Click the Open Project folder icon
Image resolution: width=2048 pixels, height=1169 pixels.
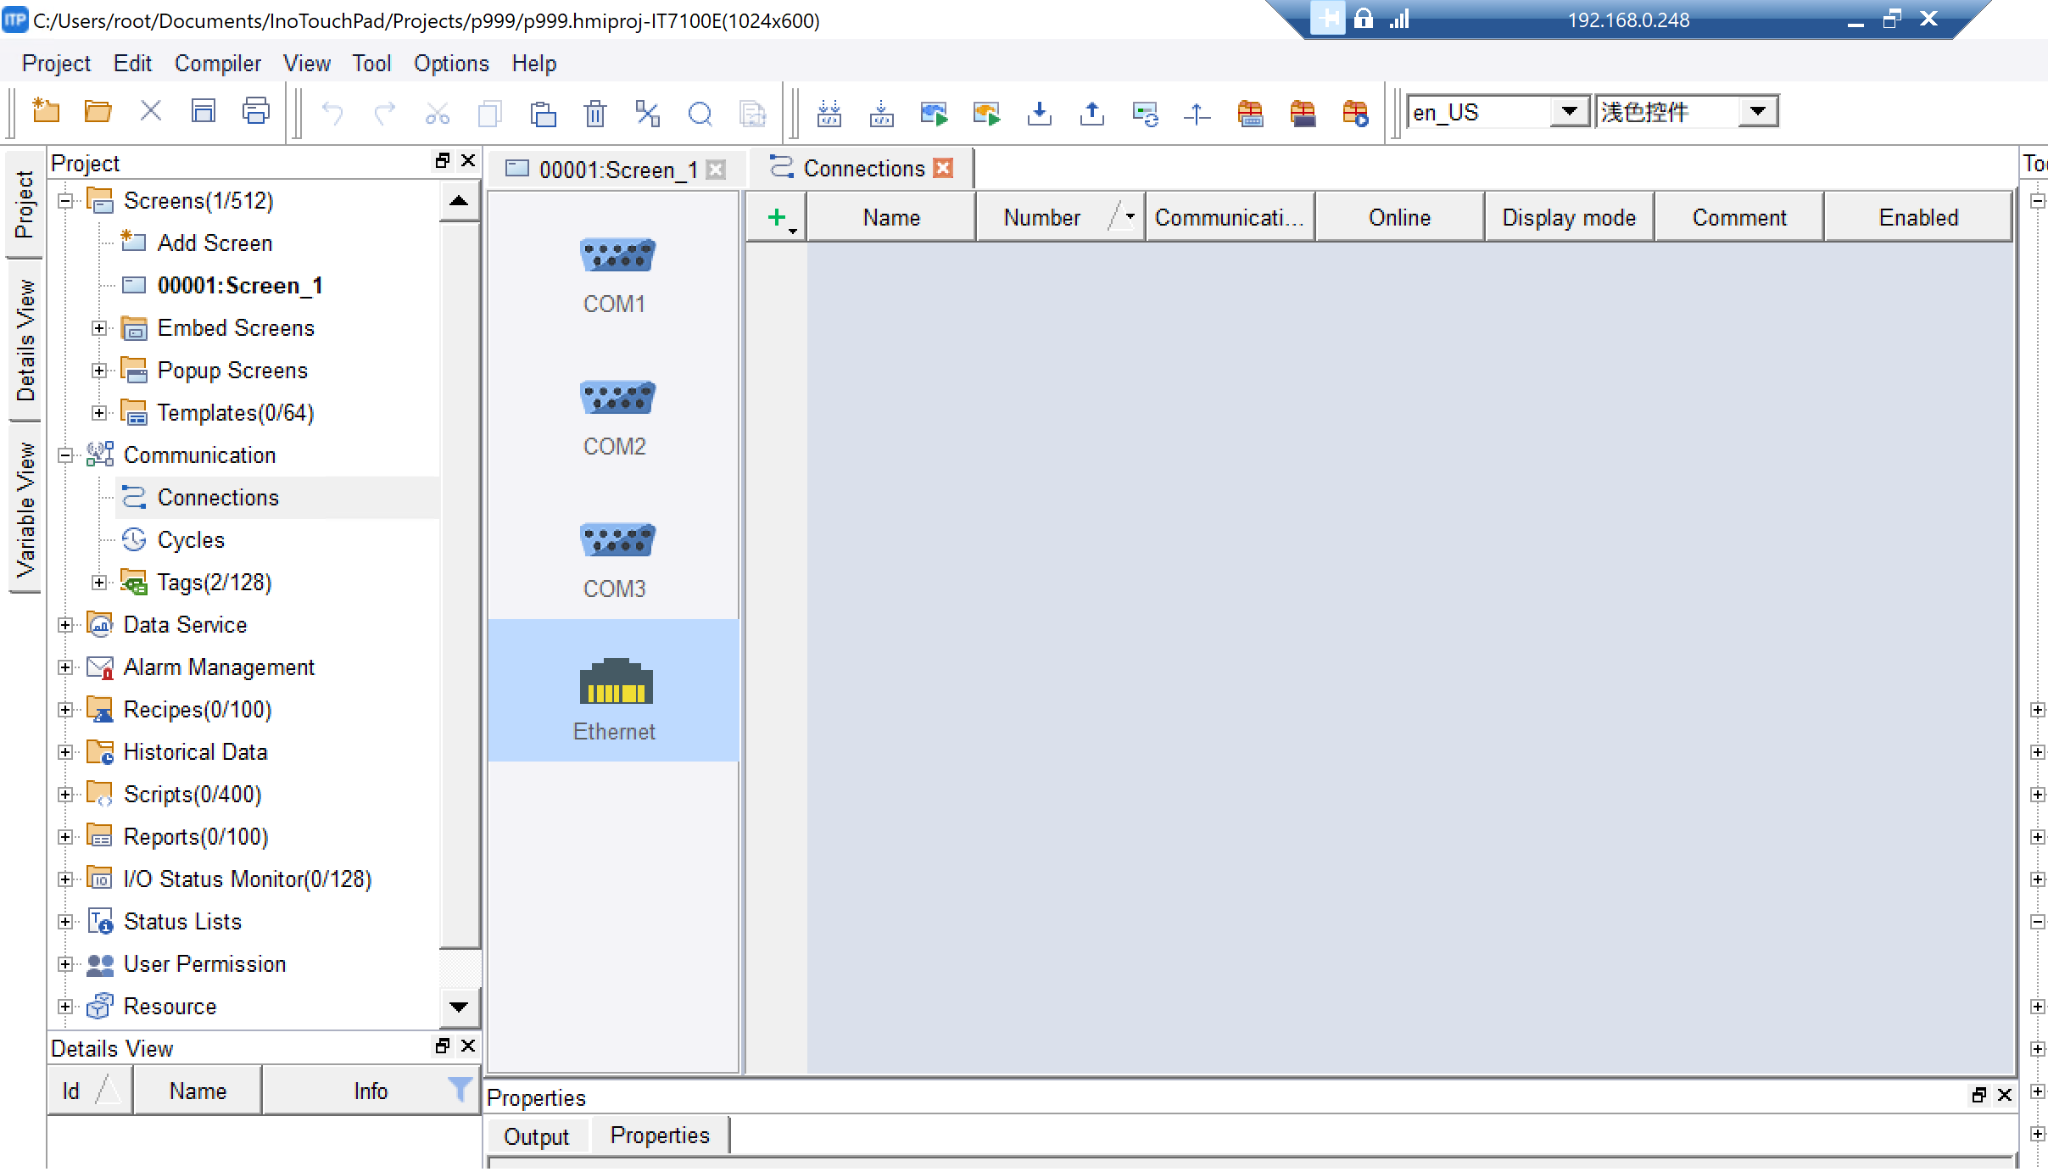click(x=98, y=111)
